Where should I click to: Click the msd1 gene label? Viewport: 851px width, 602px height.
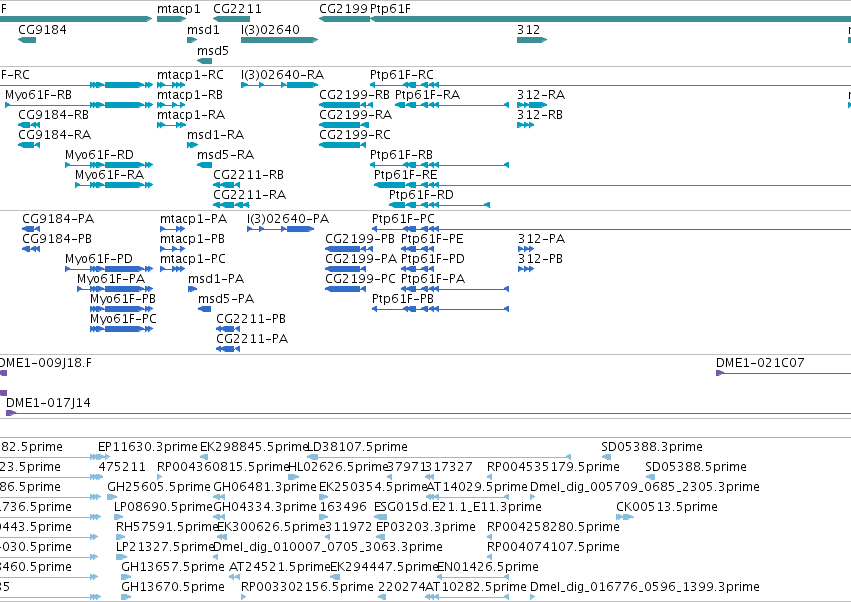coord(204,30)
